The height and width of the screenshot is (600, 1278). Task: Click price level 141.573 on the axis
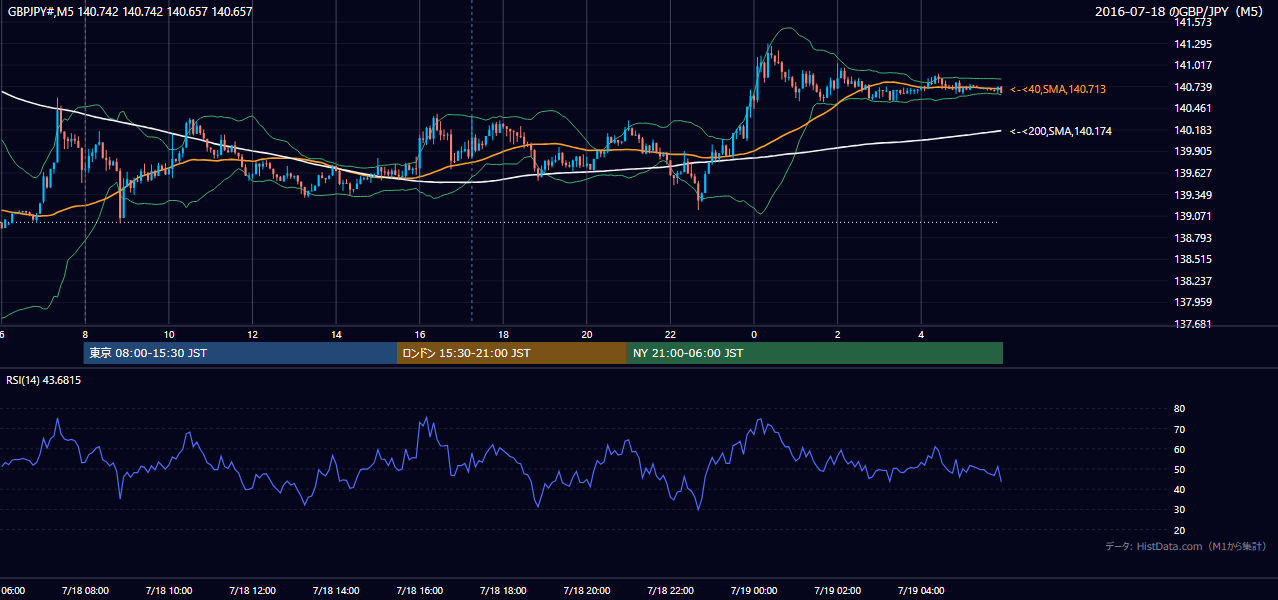point(1193,22)
